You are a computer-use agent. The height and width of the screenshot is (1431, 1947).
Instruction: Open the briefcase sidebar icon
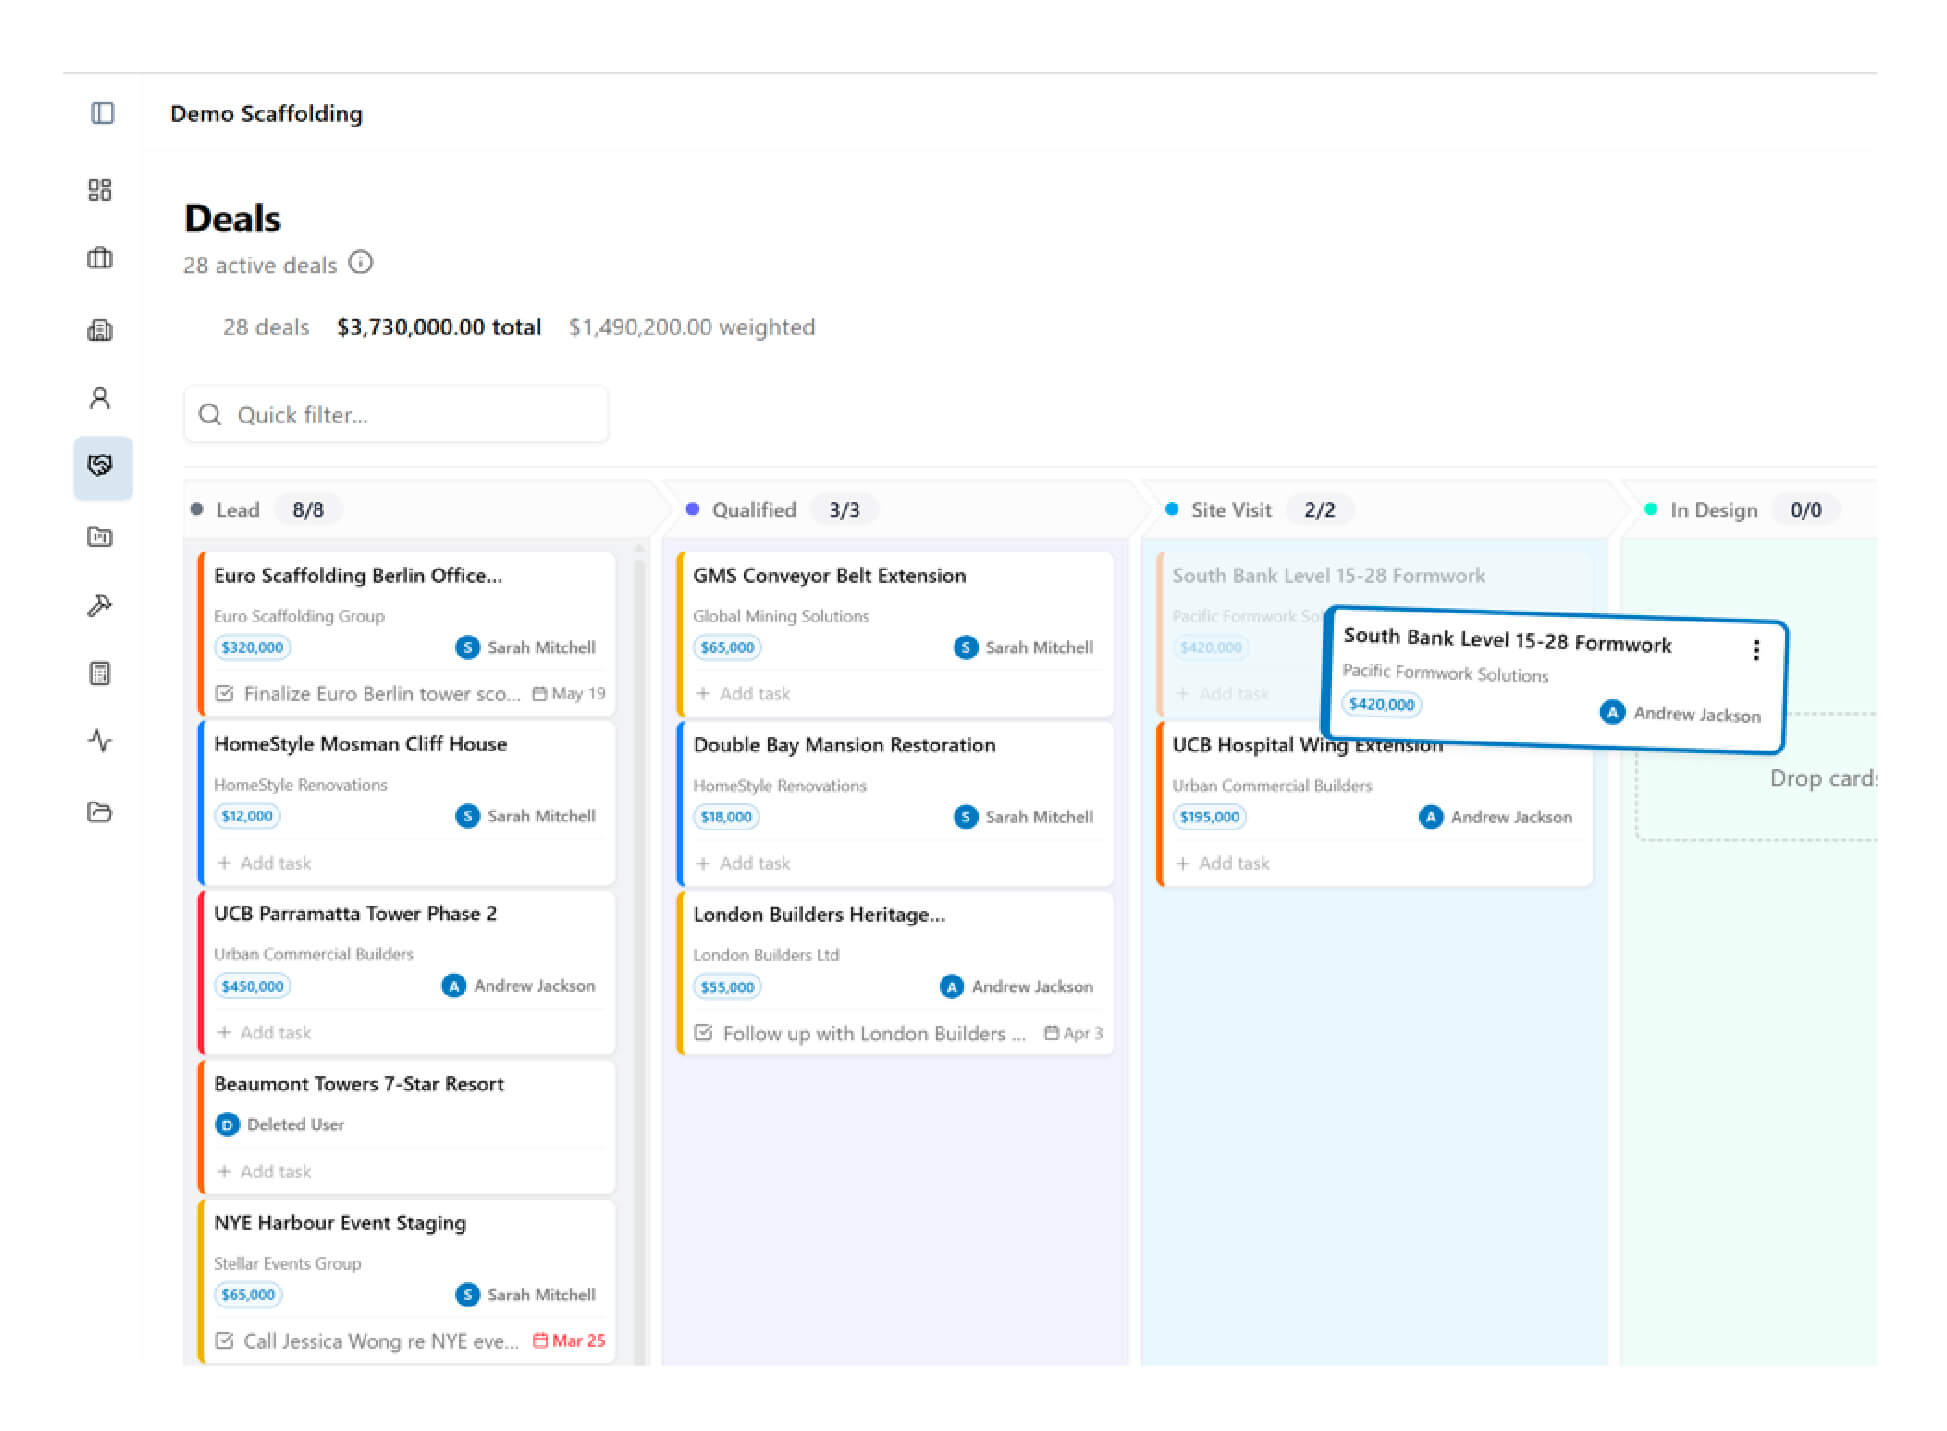pyautogui.click(x=100, y=259)
